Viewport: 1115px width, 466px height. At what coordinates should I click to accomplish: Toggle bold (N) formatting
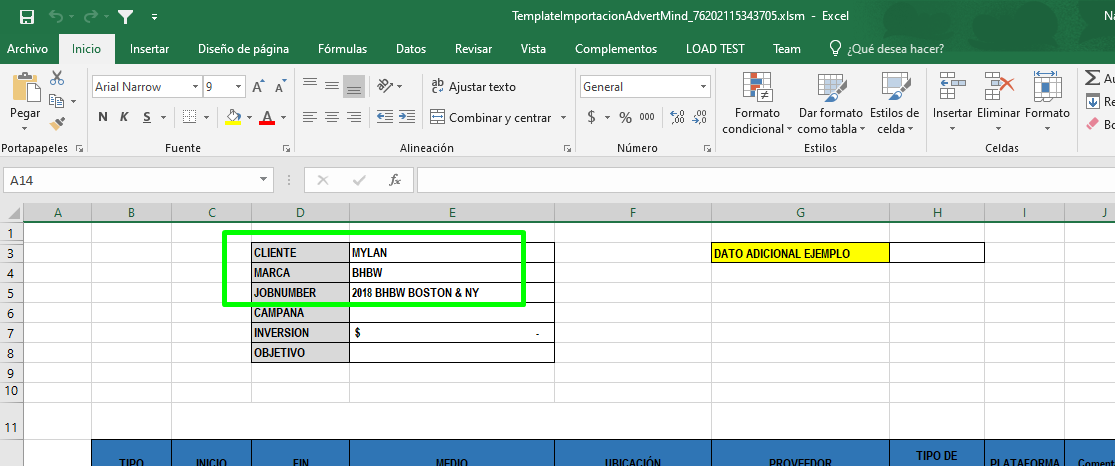point(102,117)
